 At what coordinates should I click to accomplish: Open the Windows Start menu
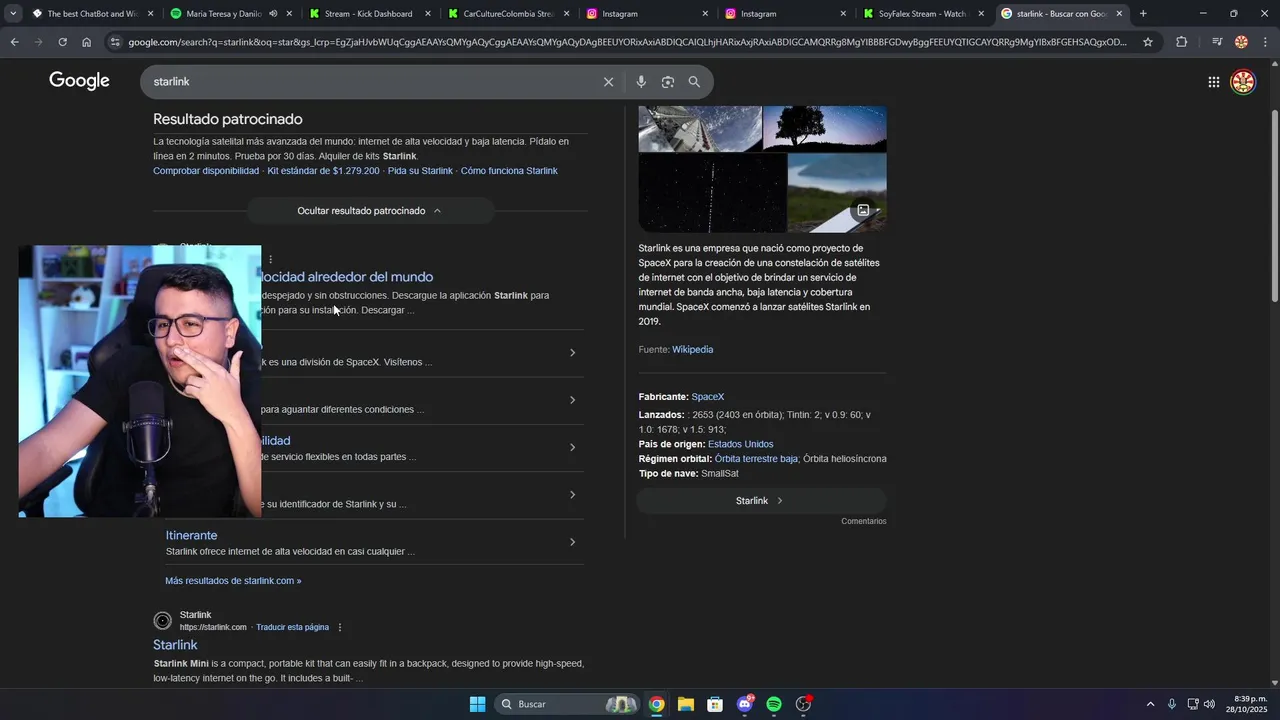[477, 704]
